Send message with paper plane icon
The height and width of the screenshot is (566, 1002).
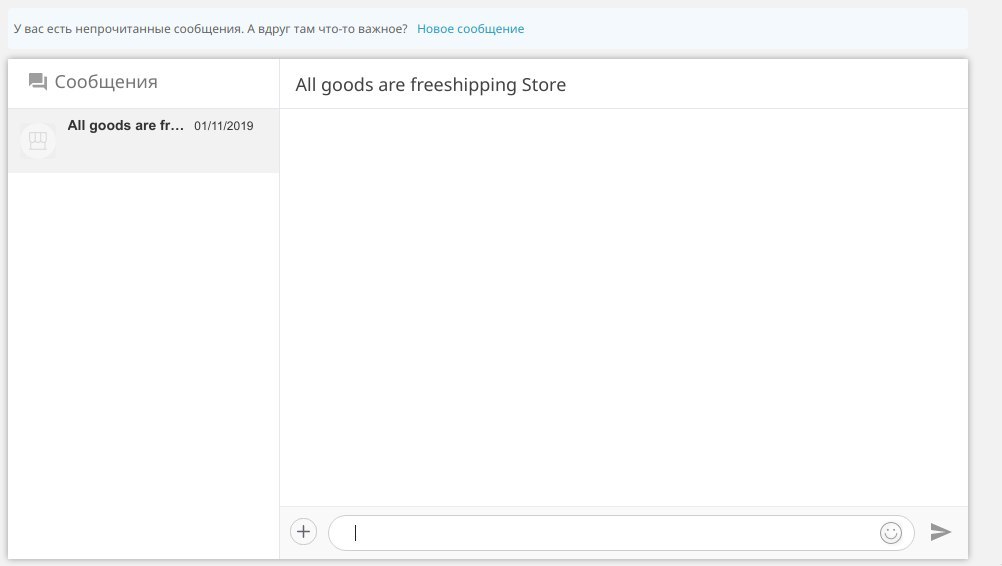click(941, 532)
